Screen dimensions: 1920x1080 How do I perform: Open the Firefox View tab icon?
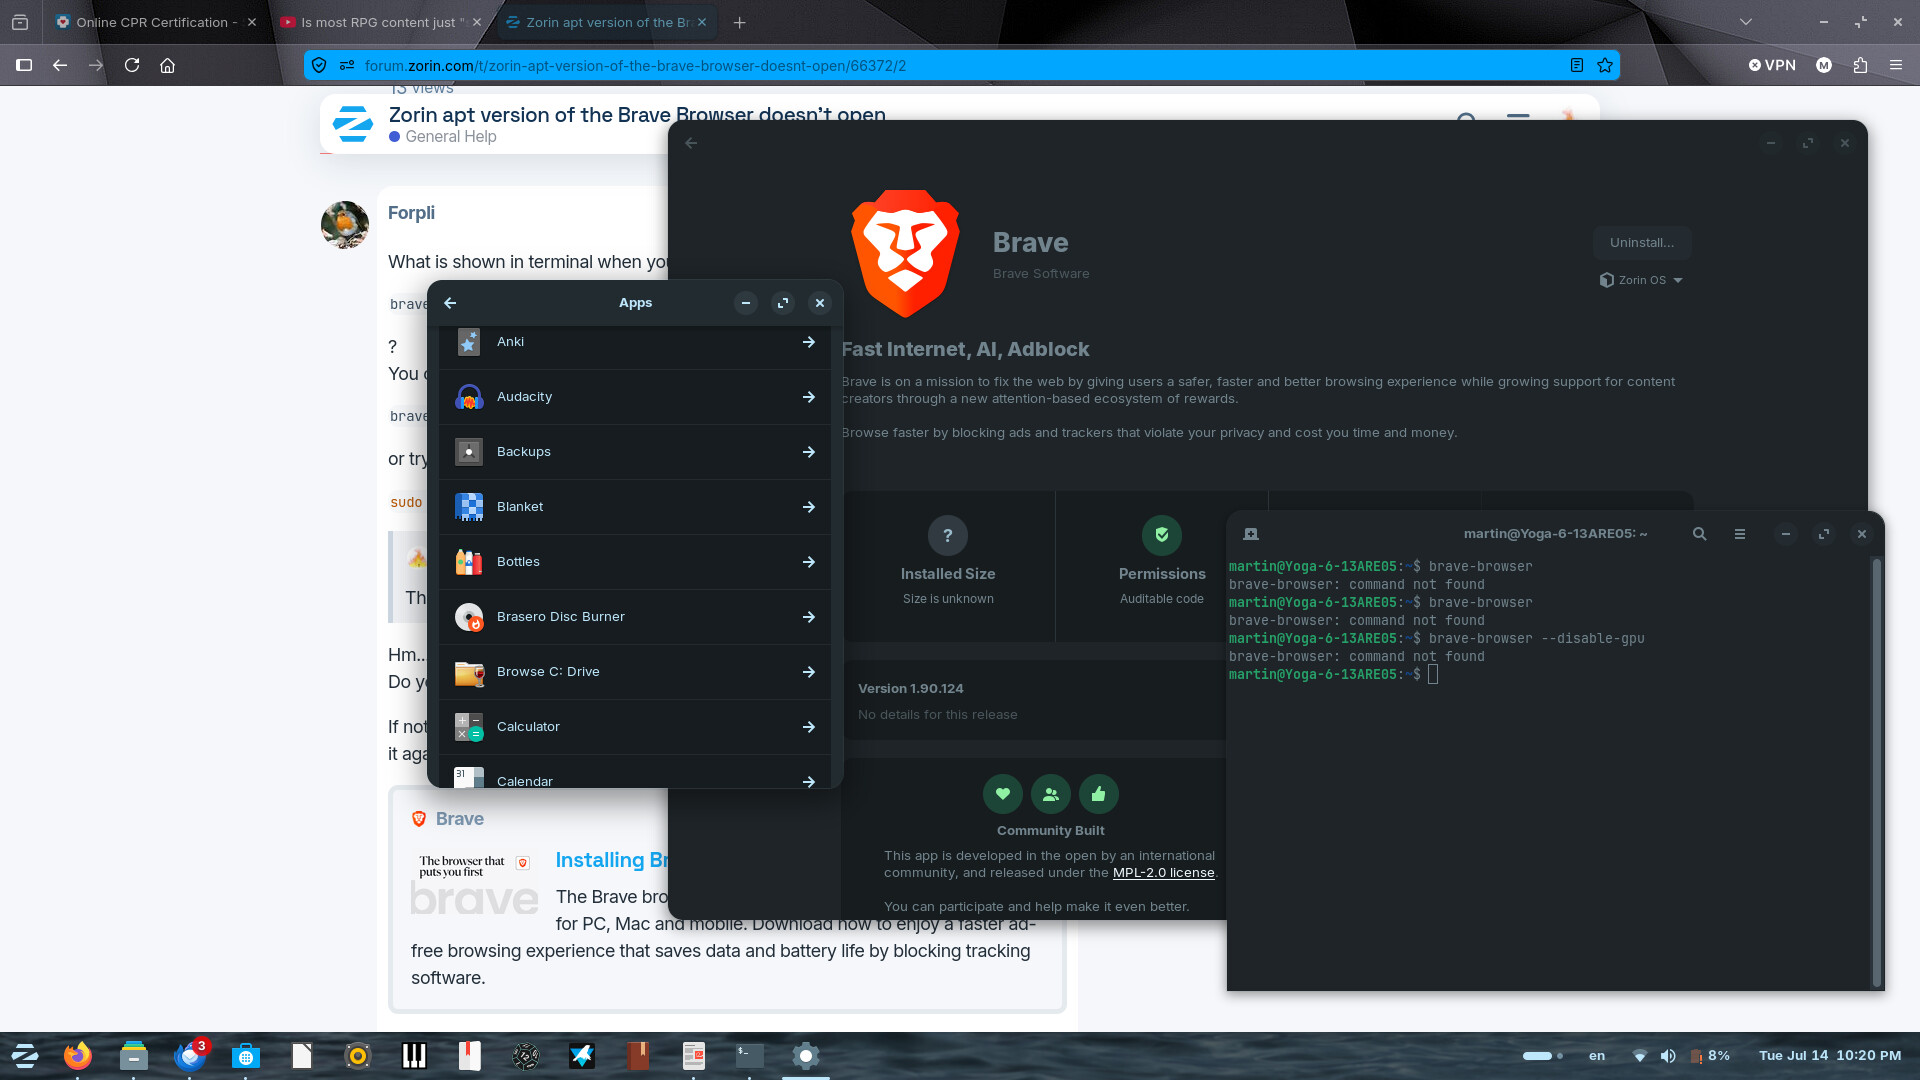tap(20, 22)
